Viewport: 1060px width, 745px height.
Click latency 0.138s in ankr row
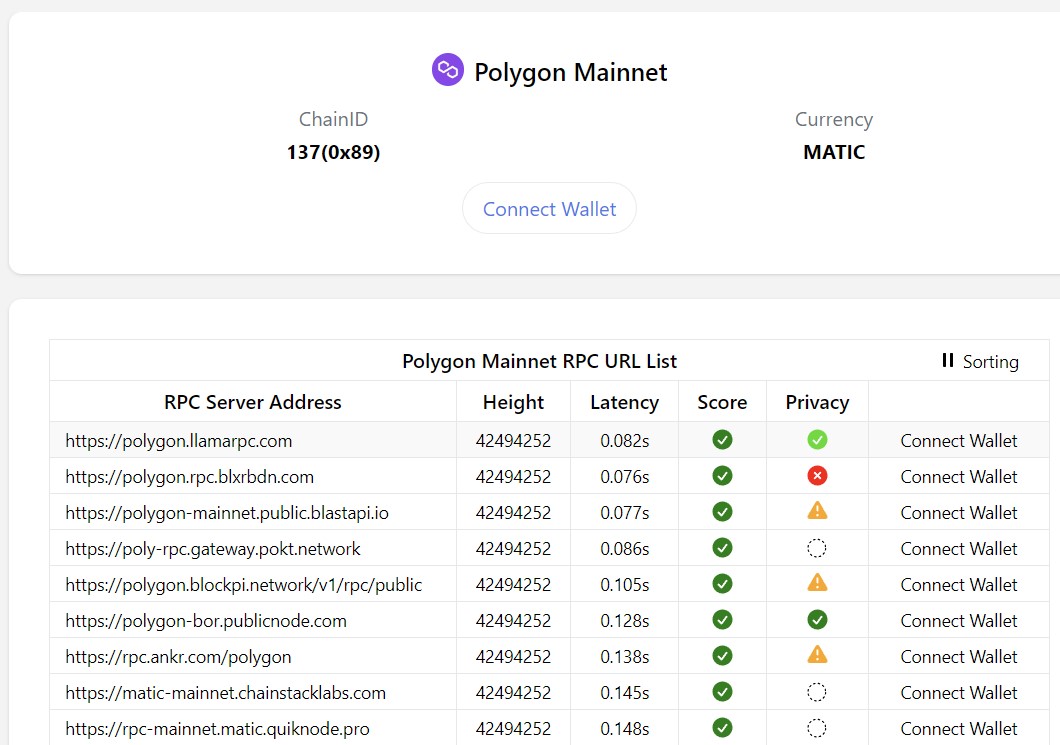625,656
